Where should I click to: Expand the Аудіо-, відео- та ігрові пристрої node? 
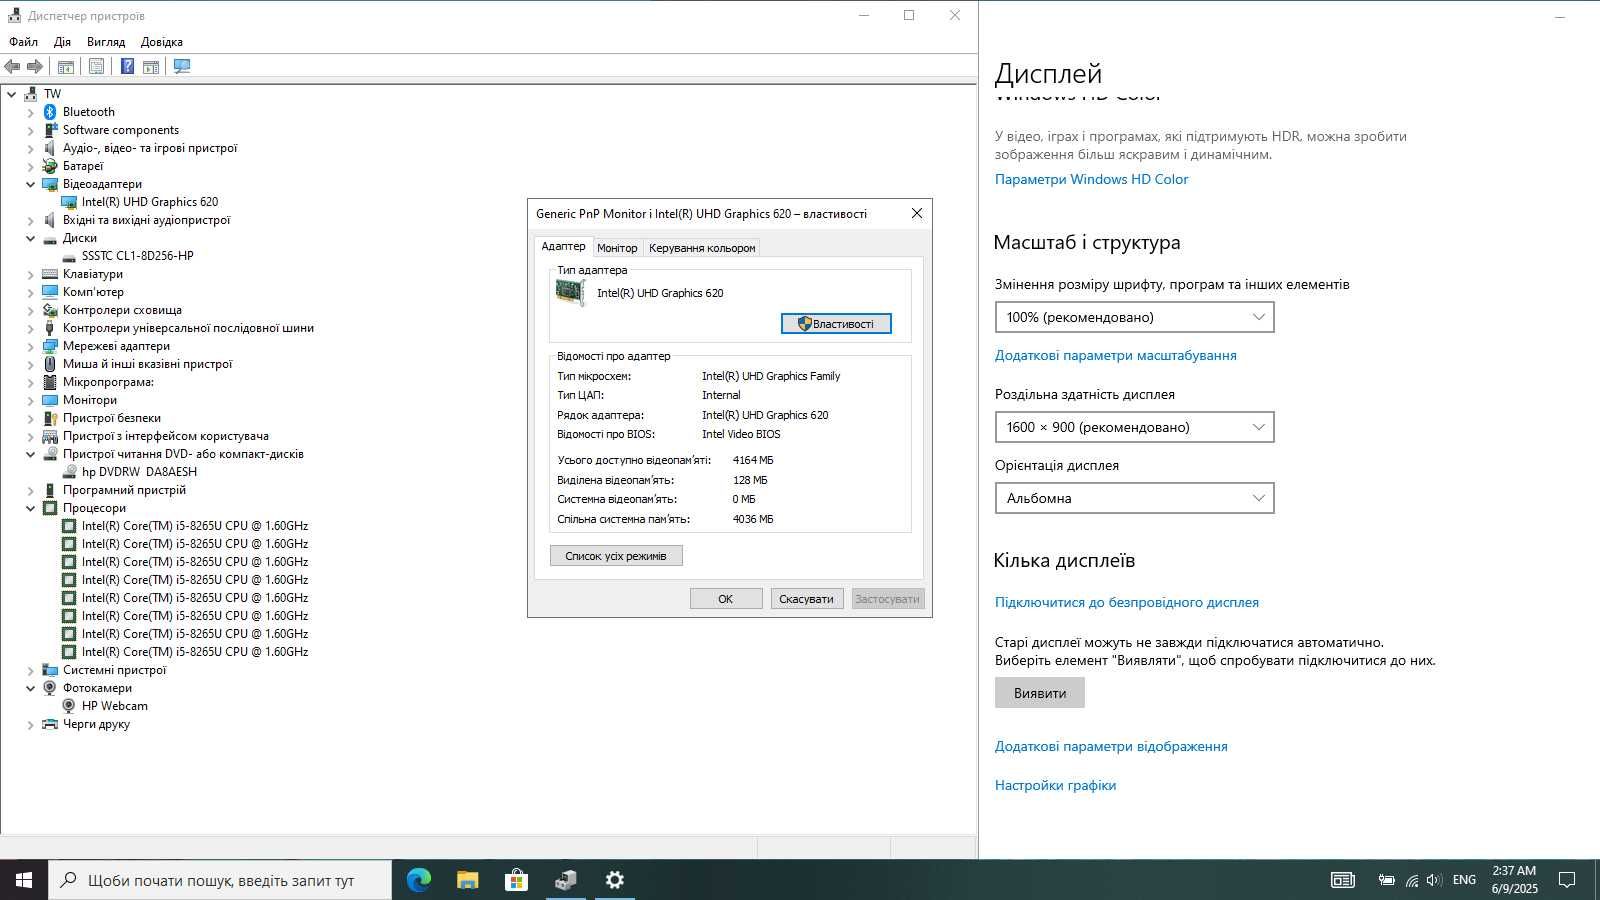[31, 148]
